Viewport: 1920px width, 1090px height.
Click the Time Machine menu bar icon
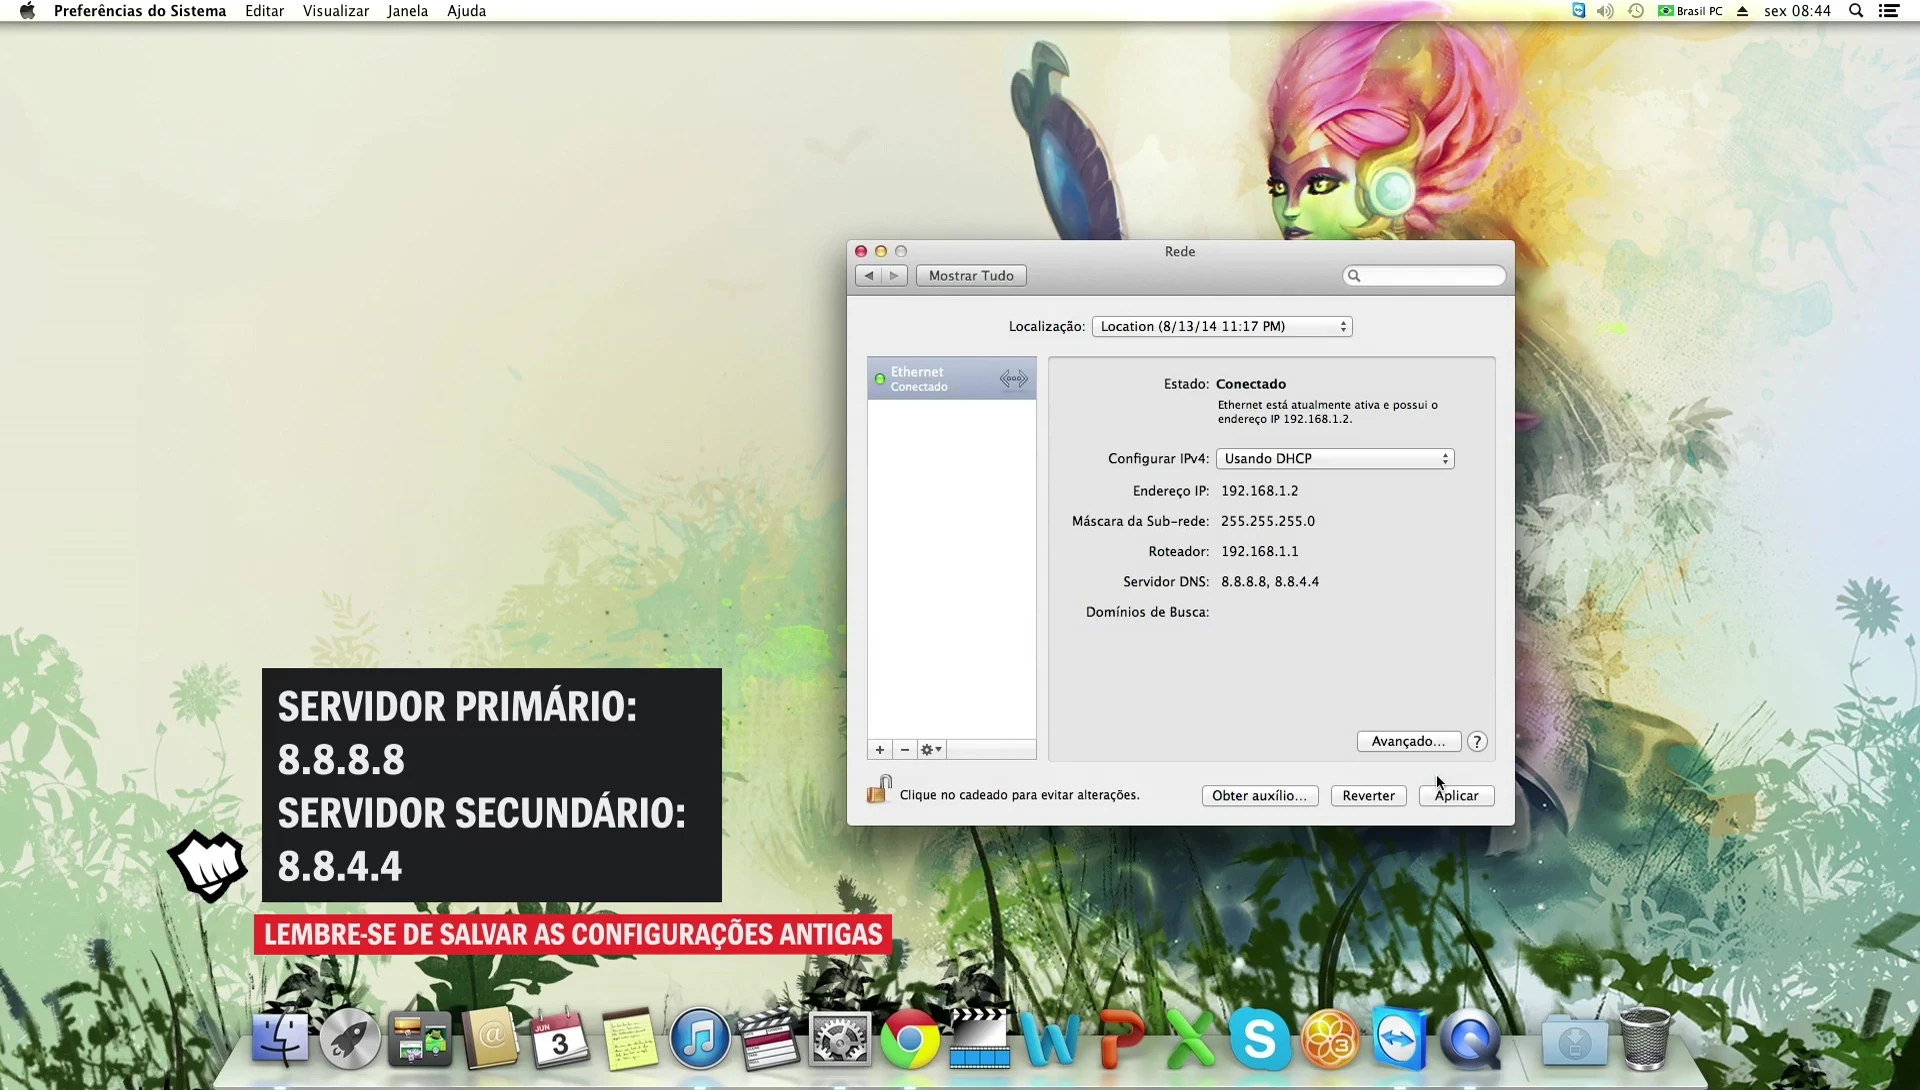1636,11
